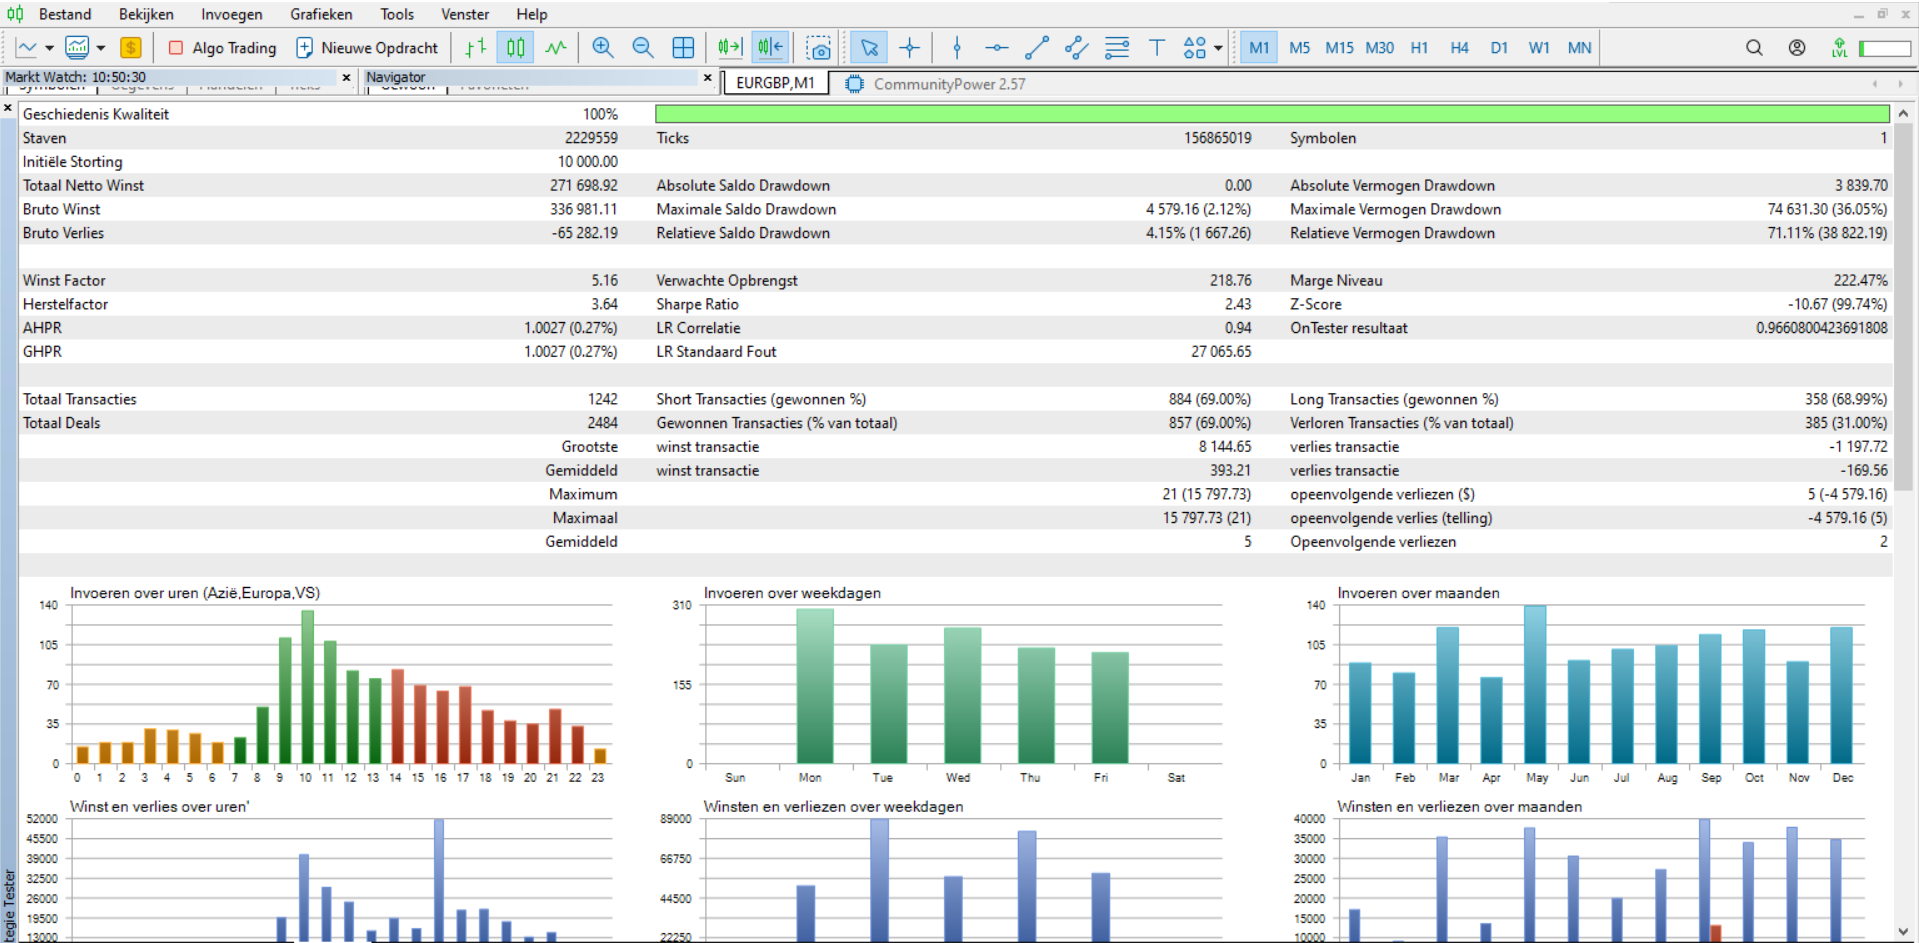
Task: Click the gold dollar sign icon
Action: point(130,47)
